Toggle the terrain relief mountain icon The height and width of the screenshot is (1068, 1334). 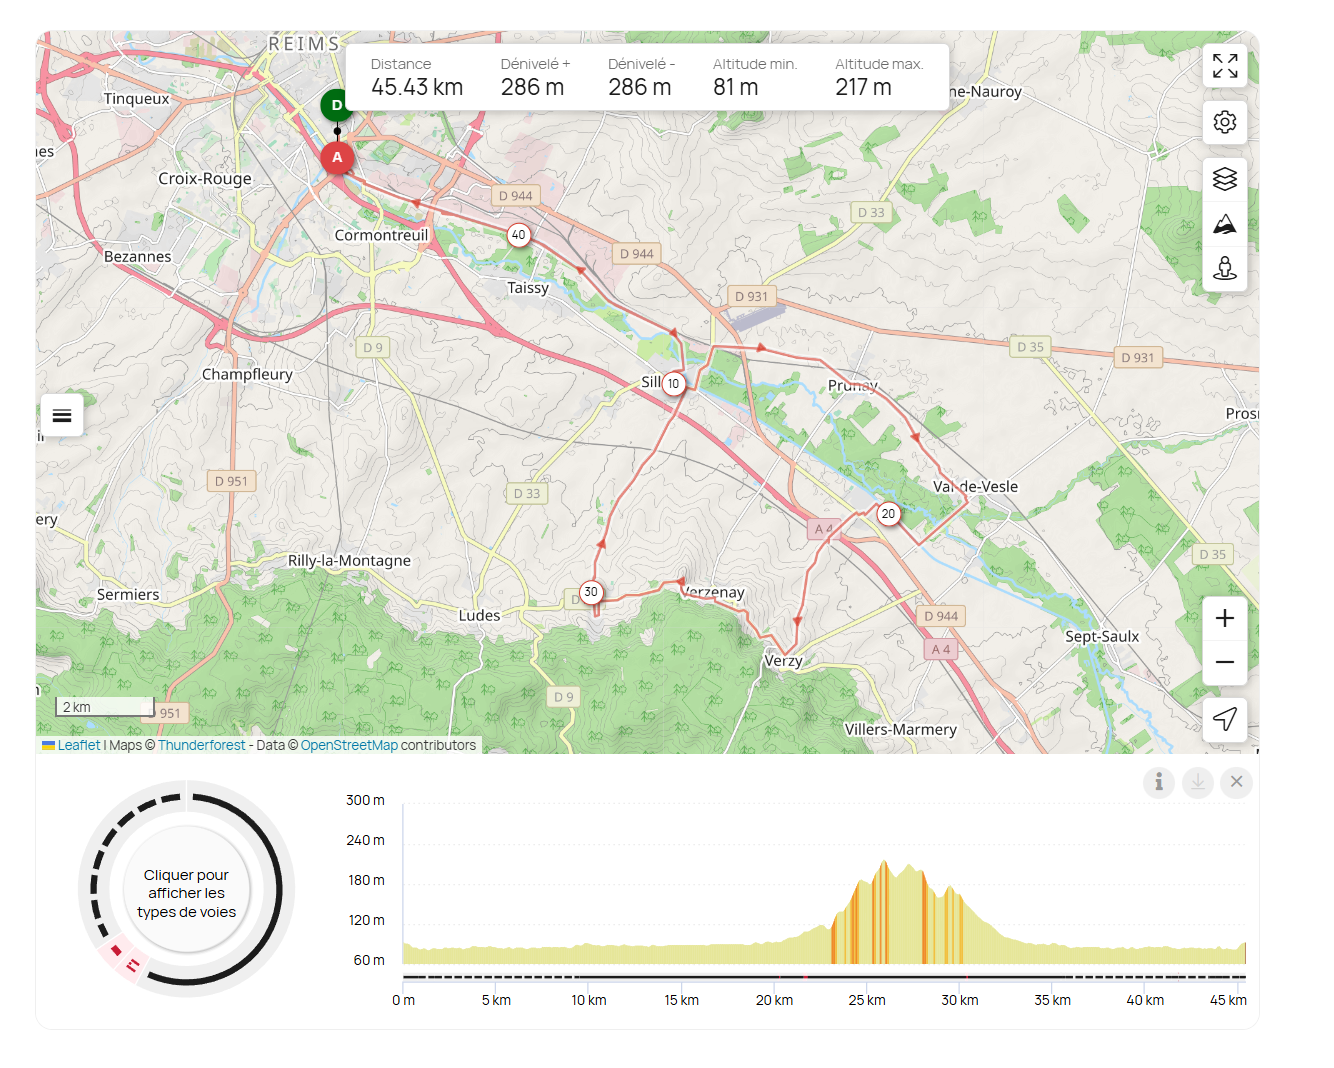[x=1224, y=224]
